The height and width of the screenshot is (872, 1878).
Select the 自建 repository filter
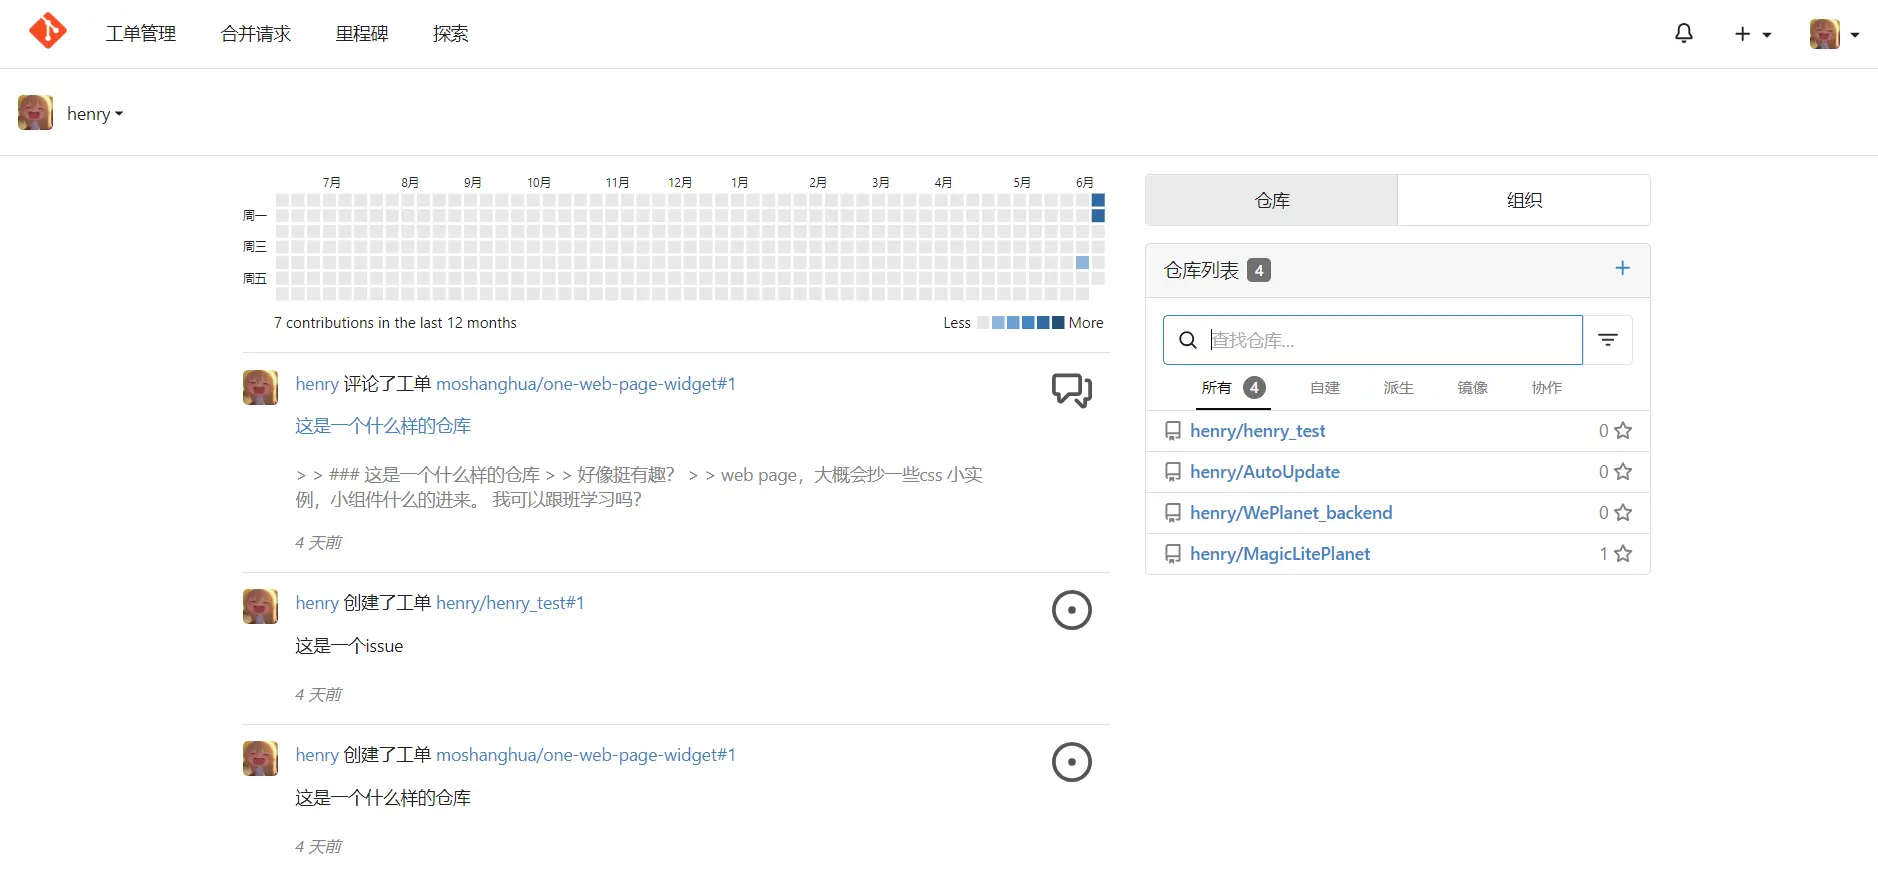1325,388
